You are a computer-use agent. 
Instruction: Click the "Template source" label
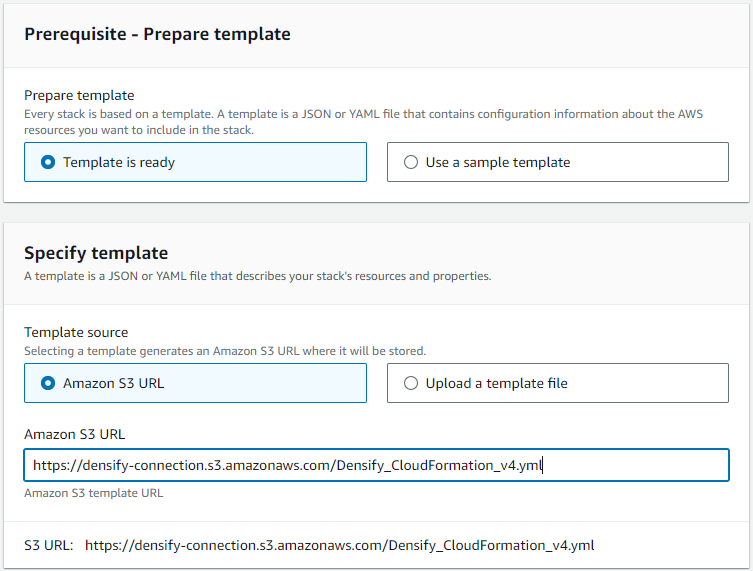[x=76, y=332]
